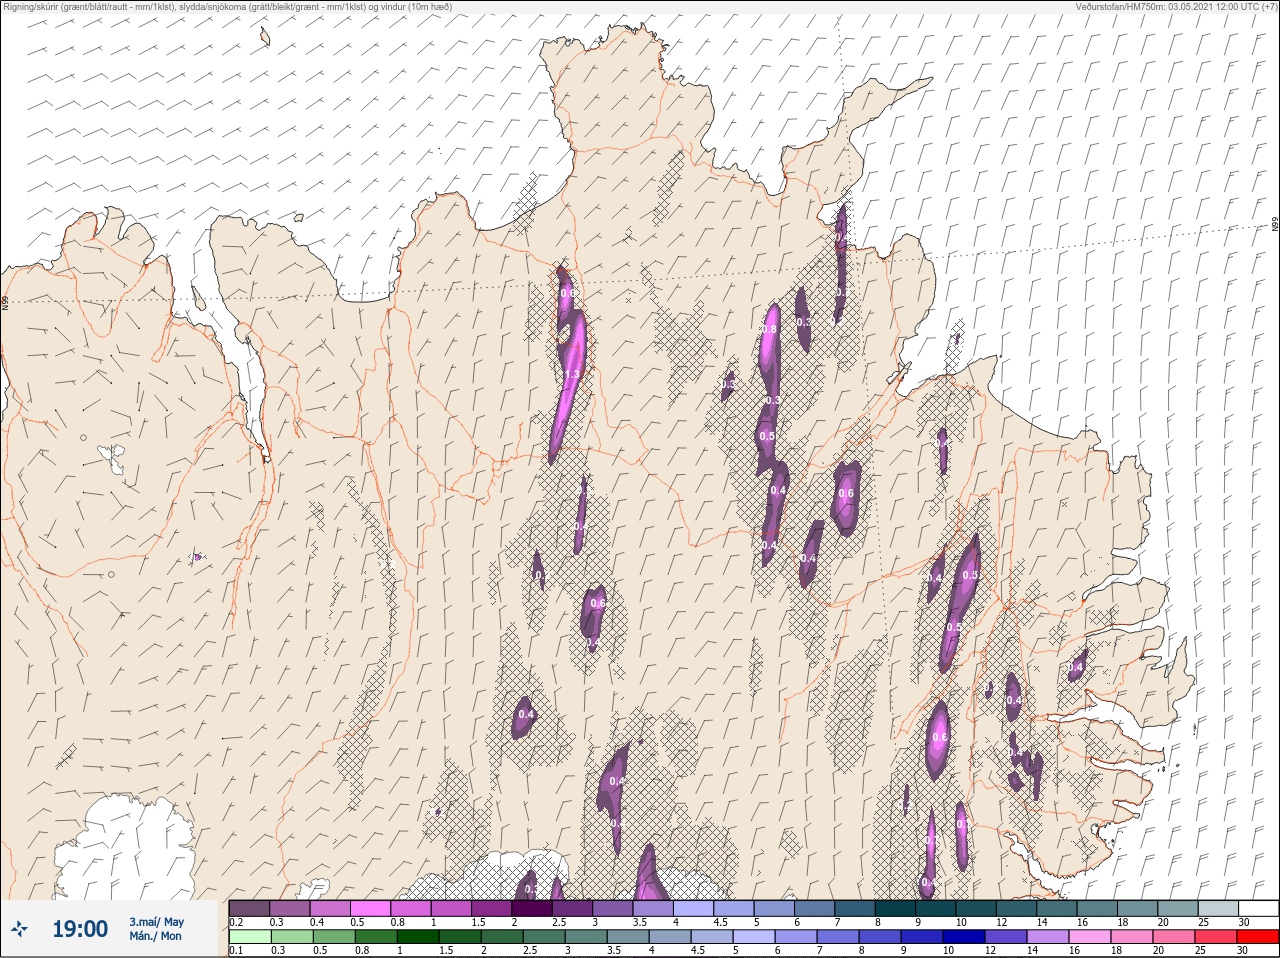This screenshot has height=958, width=1280.
Task: Select the lightest green swatch starting lower legend
Action: pyautogui.click(x=250, y=937)
